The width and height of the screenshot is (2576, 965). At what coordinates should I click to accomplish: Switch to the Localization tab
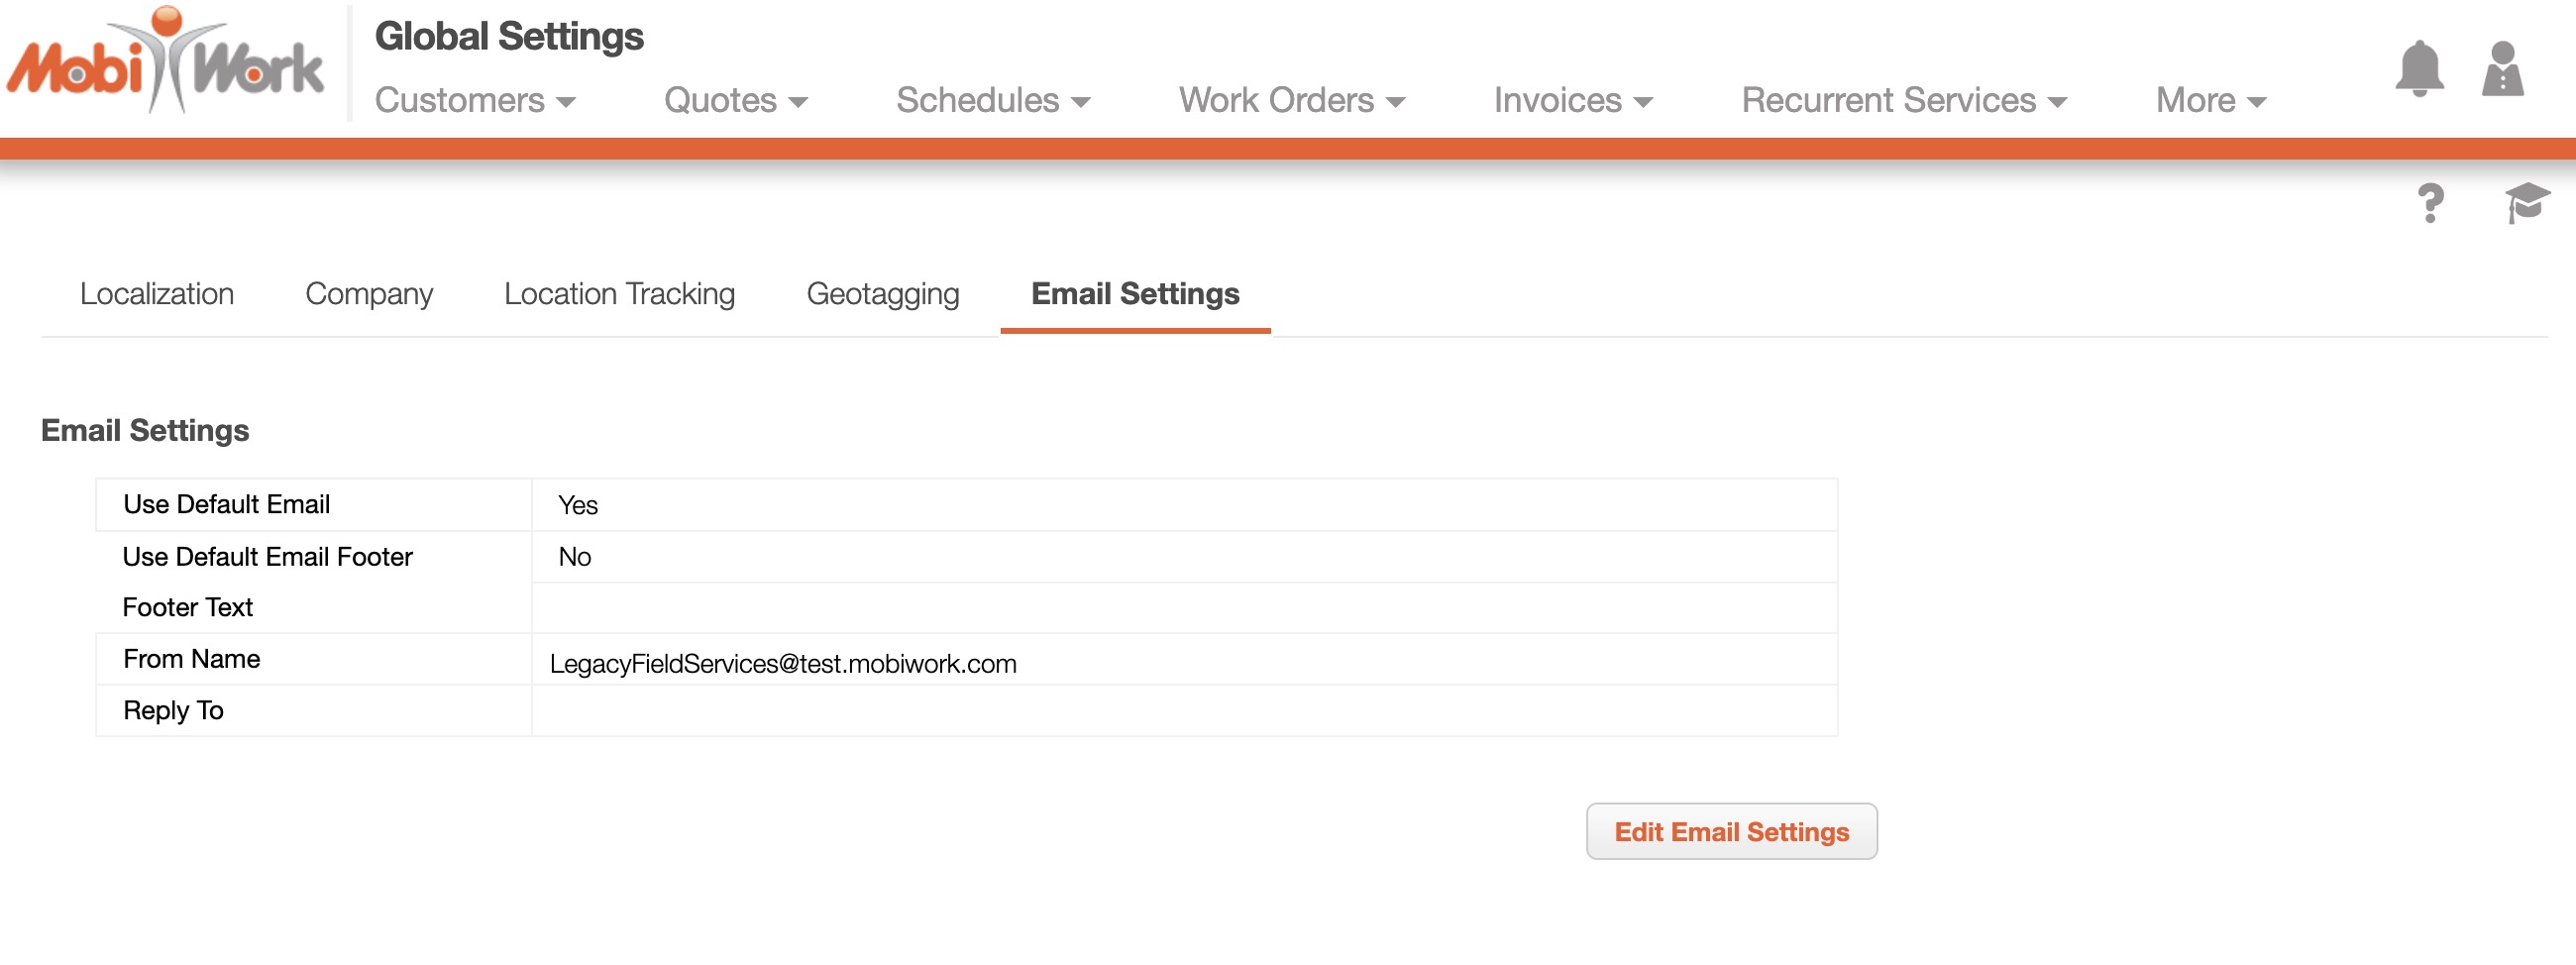157,294
